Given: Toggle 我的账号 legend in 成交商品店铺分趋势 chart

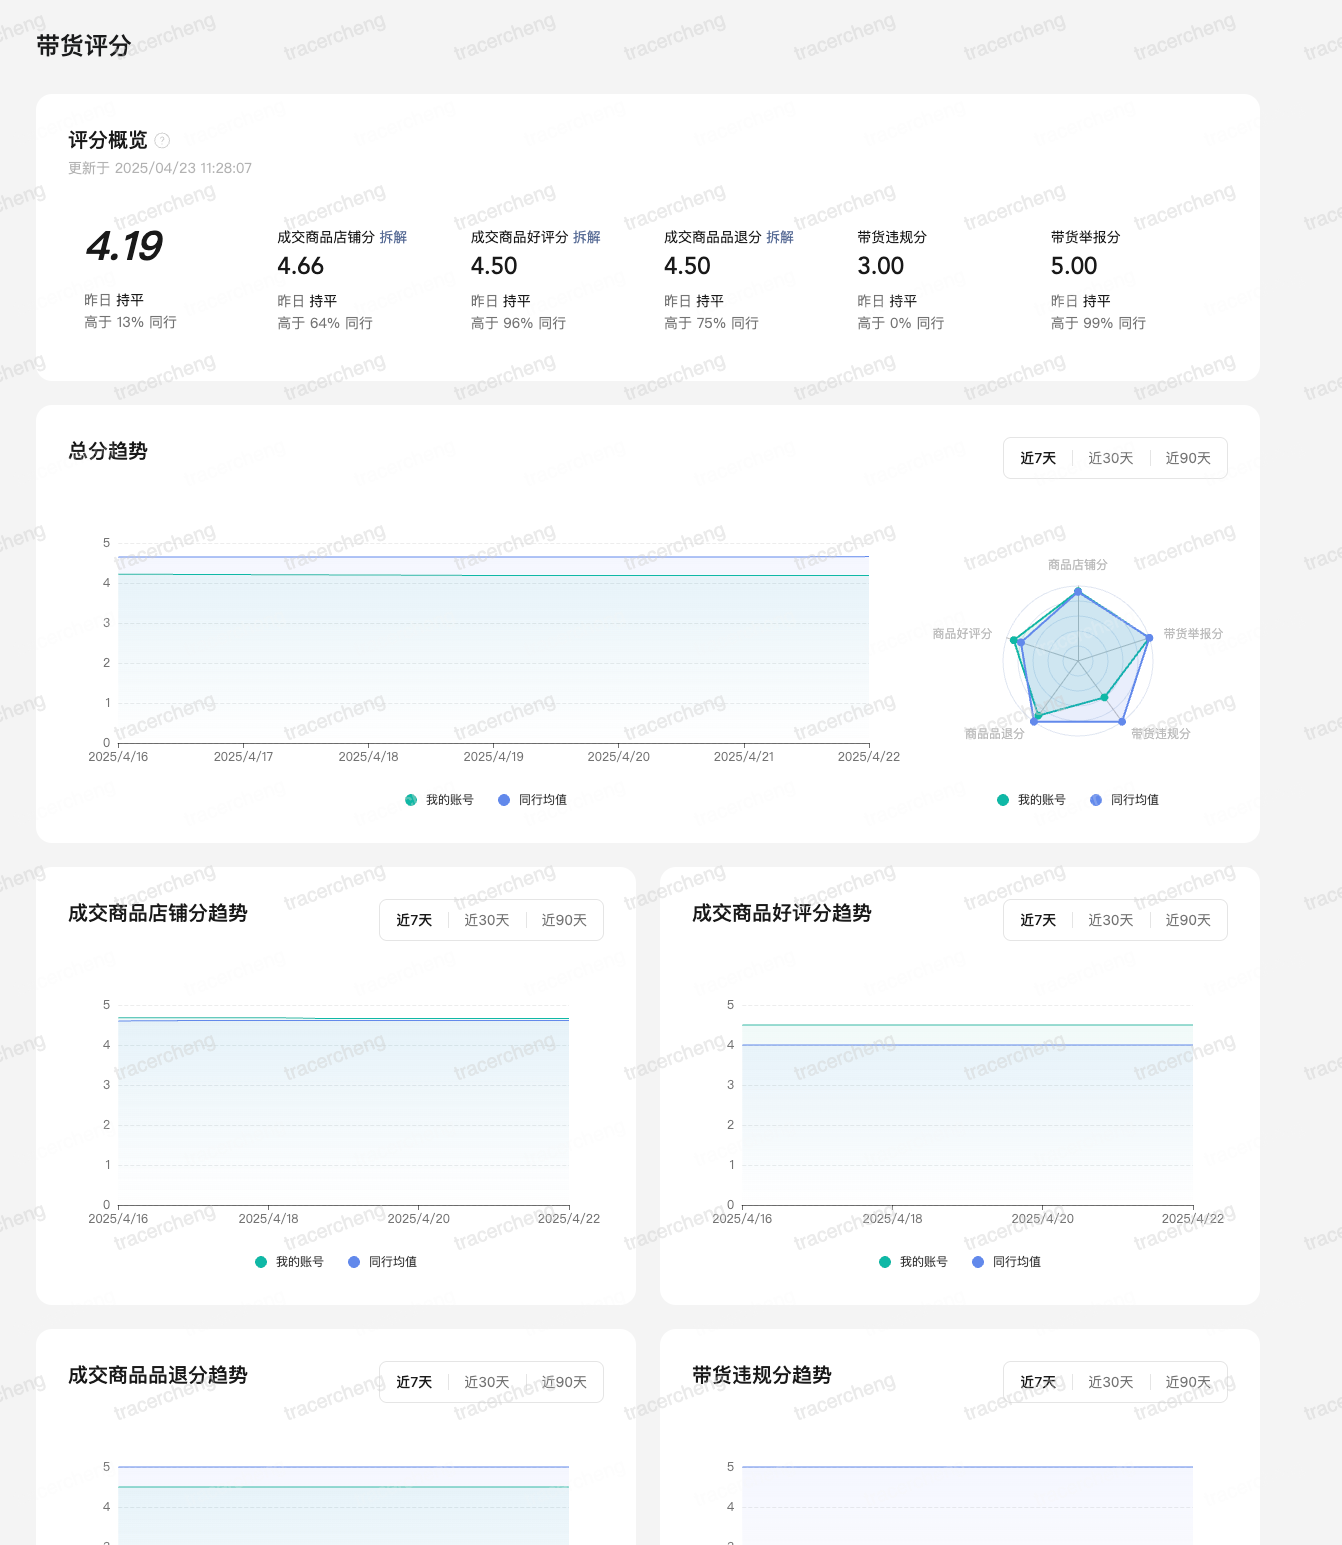Looking at the screenshot, I should coord(289,1262).
